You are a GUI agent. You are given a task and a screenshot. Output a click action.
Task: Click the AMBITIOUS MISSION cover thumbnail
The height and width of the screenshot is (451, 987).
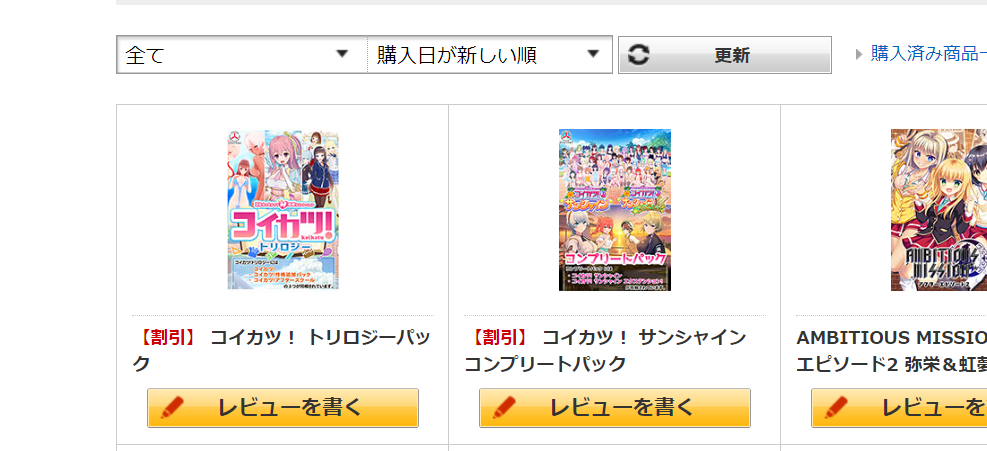point(939,210)
